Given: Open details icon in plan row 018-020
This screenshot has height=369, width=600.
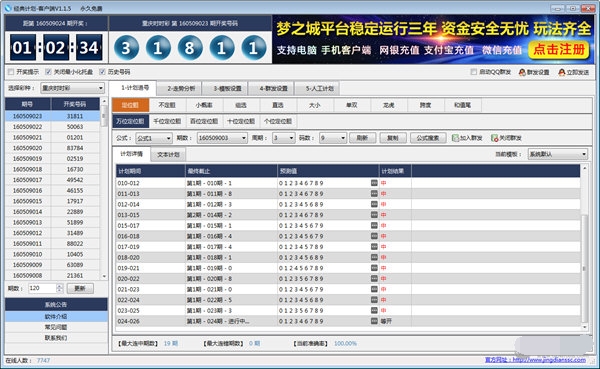Looking at the screenshot, I should [x=374, y=257].
